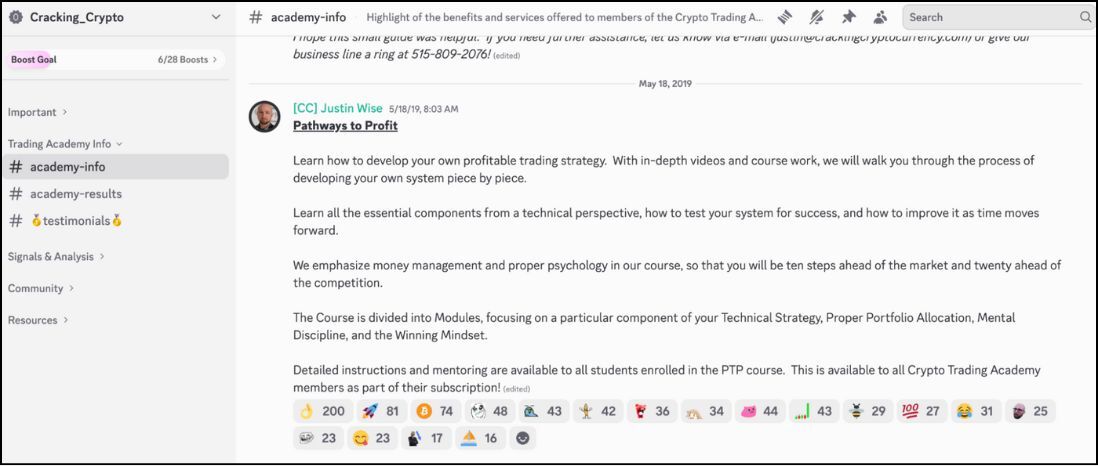The width and height of the screenshot is (1098, 466).
Task: Open the Boost Goal progress bar
Action: pyautogui.click(x=115, y=60)
